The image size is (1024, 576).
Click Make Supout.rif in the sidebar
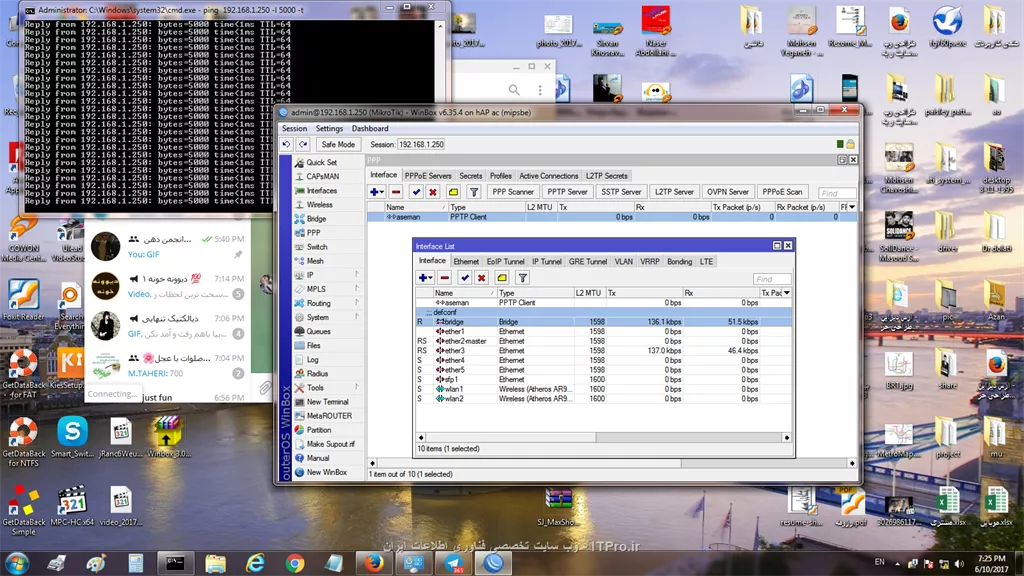click(x=330, y=444)
